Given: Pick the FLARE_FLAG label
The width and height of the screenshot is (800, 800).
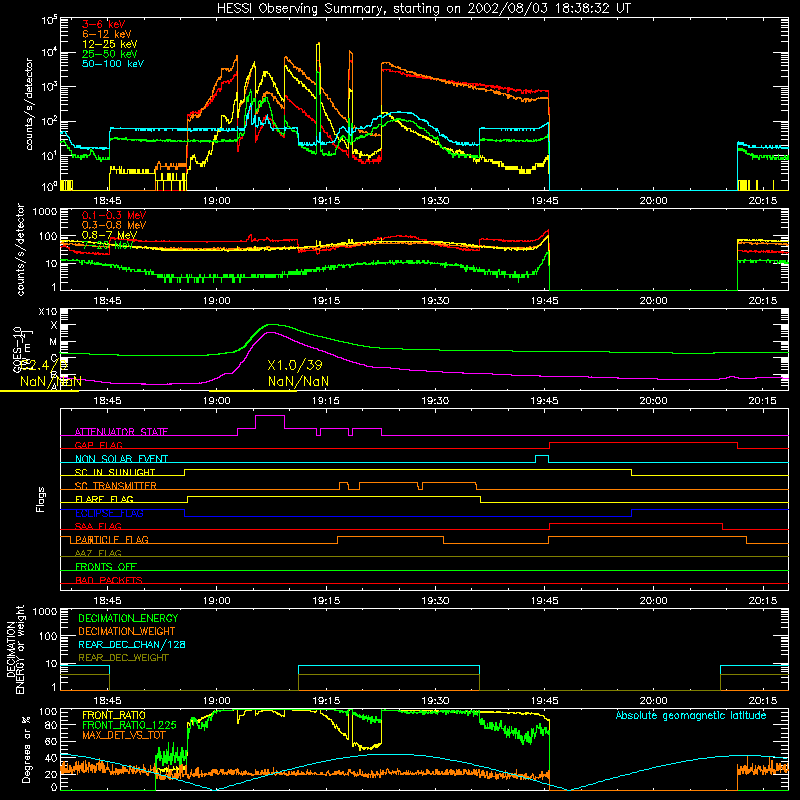Looking at the screenshot, I should pyautogui.click(x=104, y=499).
